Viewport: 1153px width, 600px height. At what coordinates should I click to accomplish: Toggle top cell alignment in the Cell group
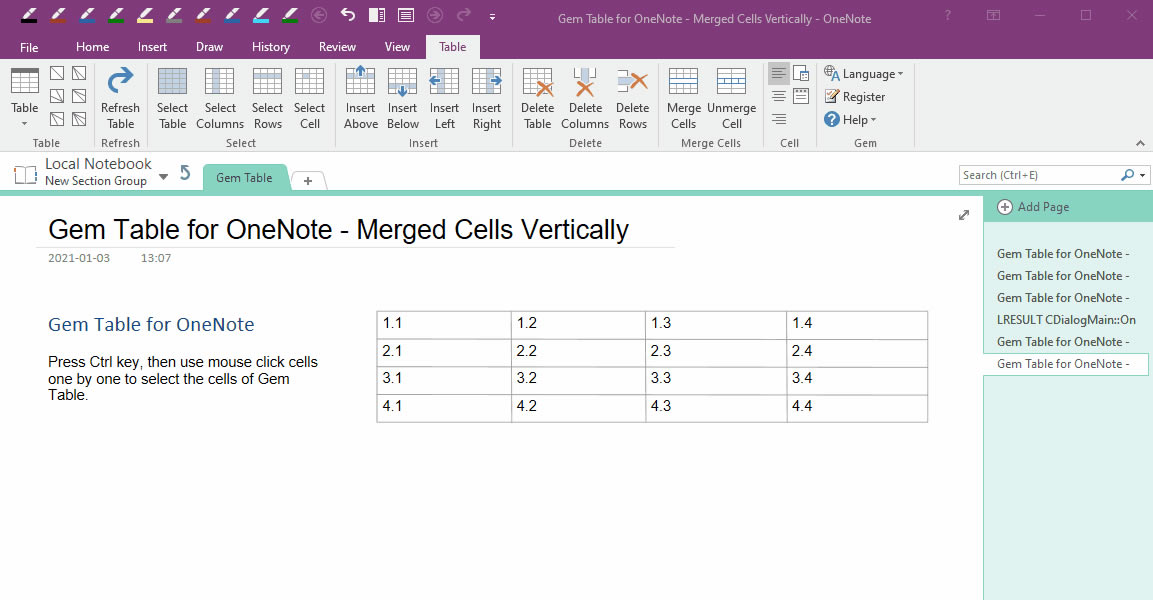tap(778, 71)
